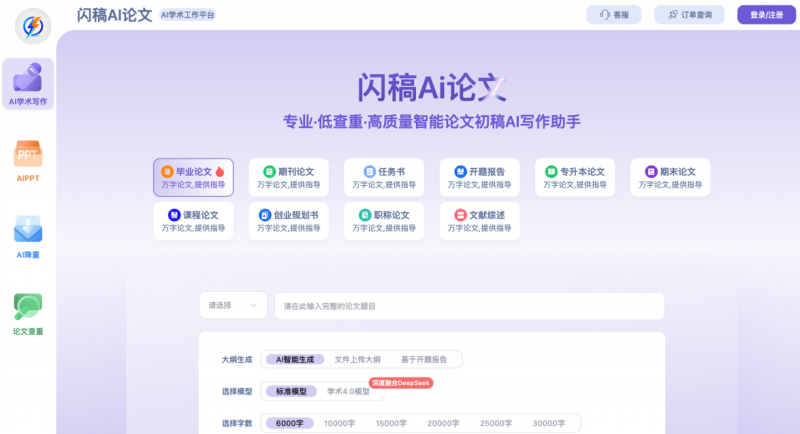Select the 期末论文 card
Screen dimensions: 800x434
click(670, 177)
